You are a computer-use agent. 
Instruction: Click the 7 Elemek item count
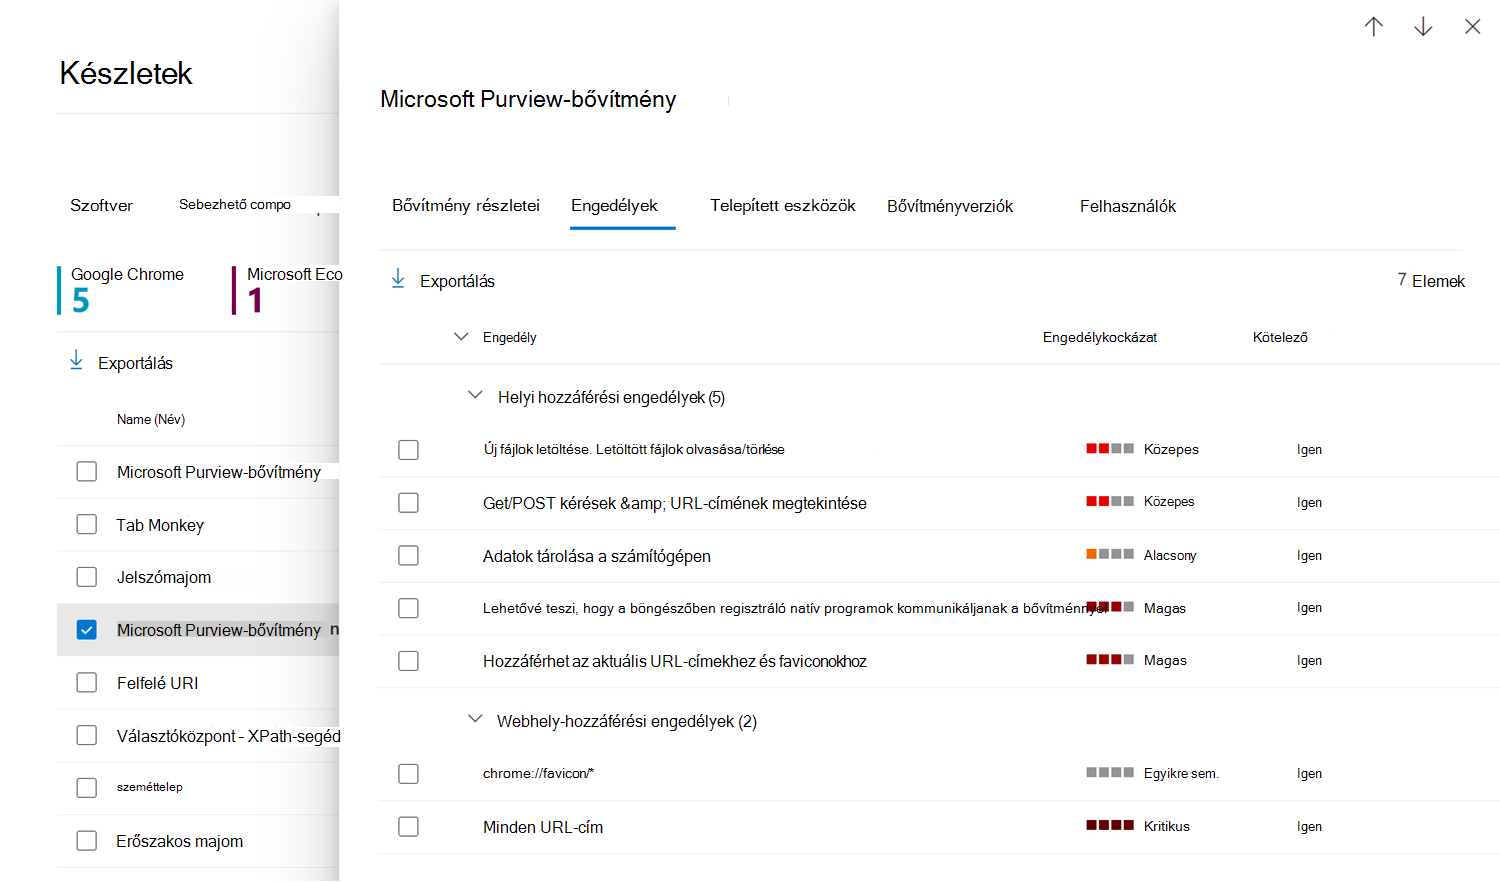tap(1431, 281)
